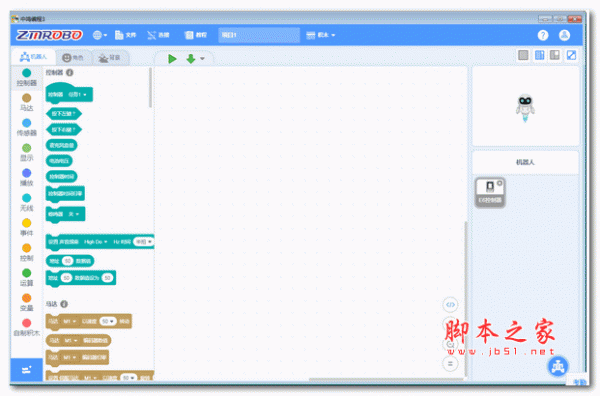Image resolution: width=600 pixels, height=396 pixels.
Task: Open the 关 dropdown on the buzzer block
Action: coord(74,214)
